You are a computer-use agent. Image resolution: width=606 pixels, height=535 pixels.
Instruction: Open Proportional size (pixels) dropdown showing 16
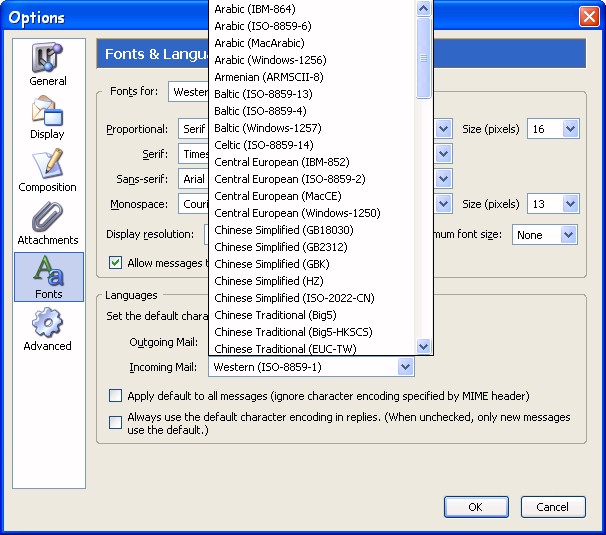(553, 129)
